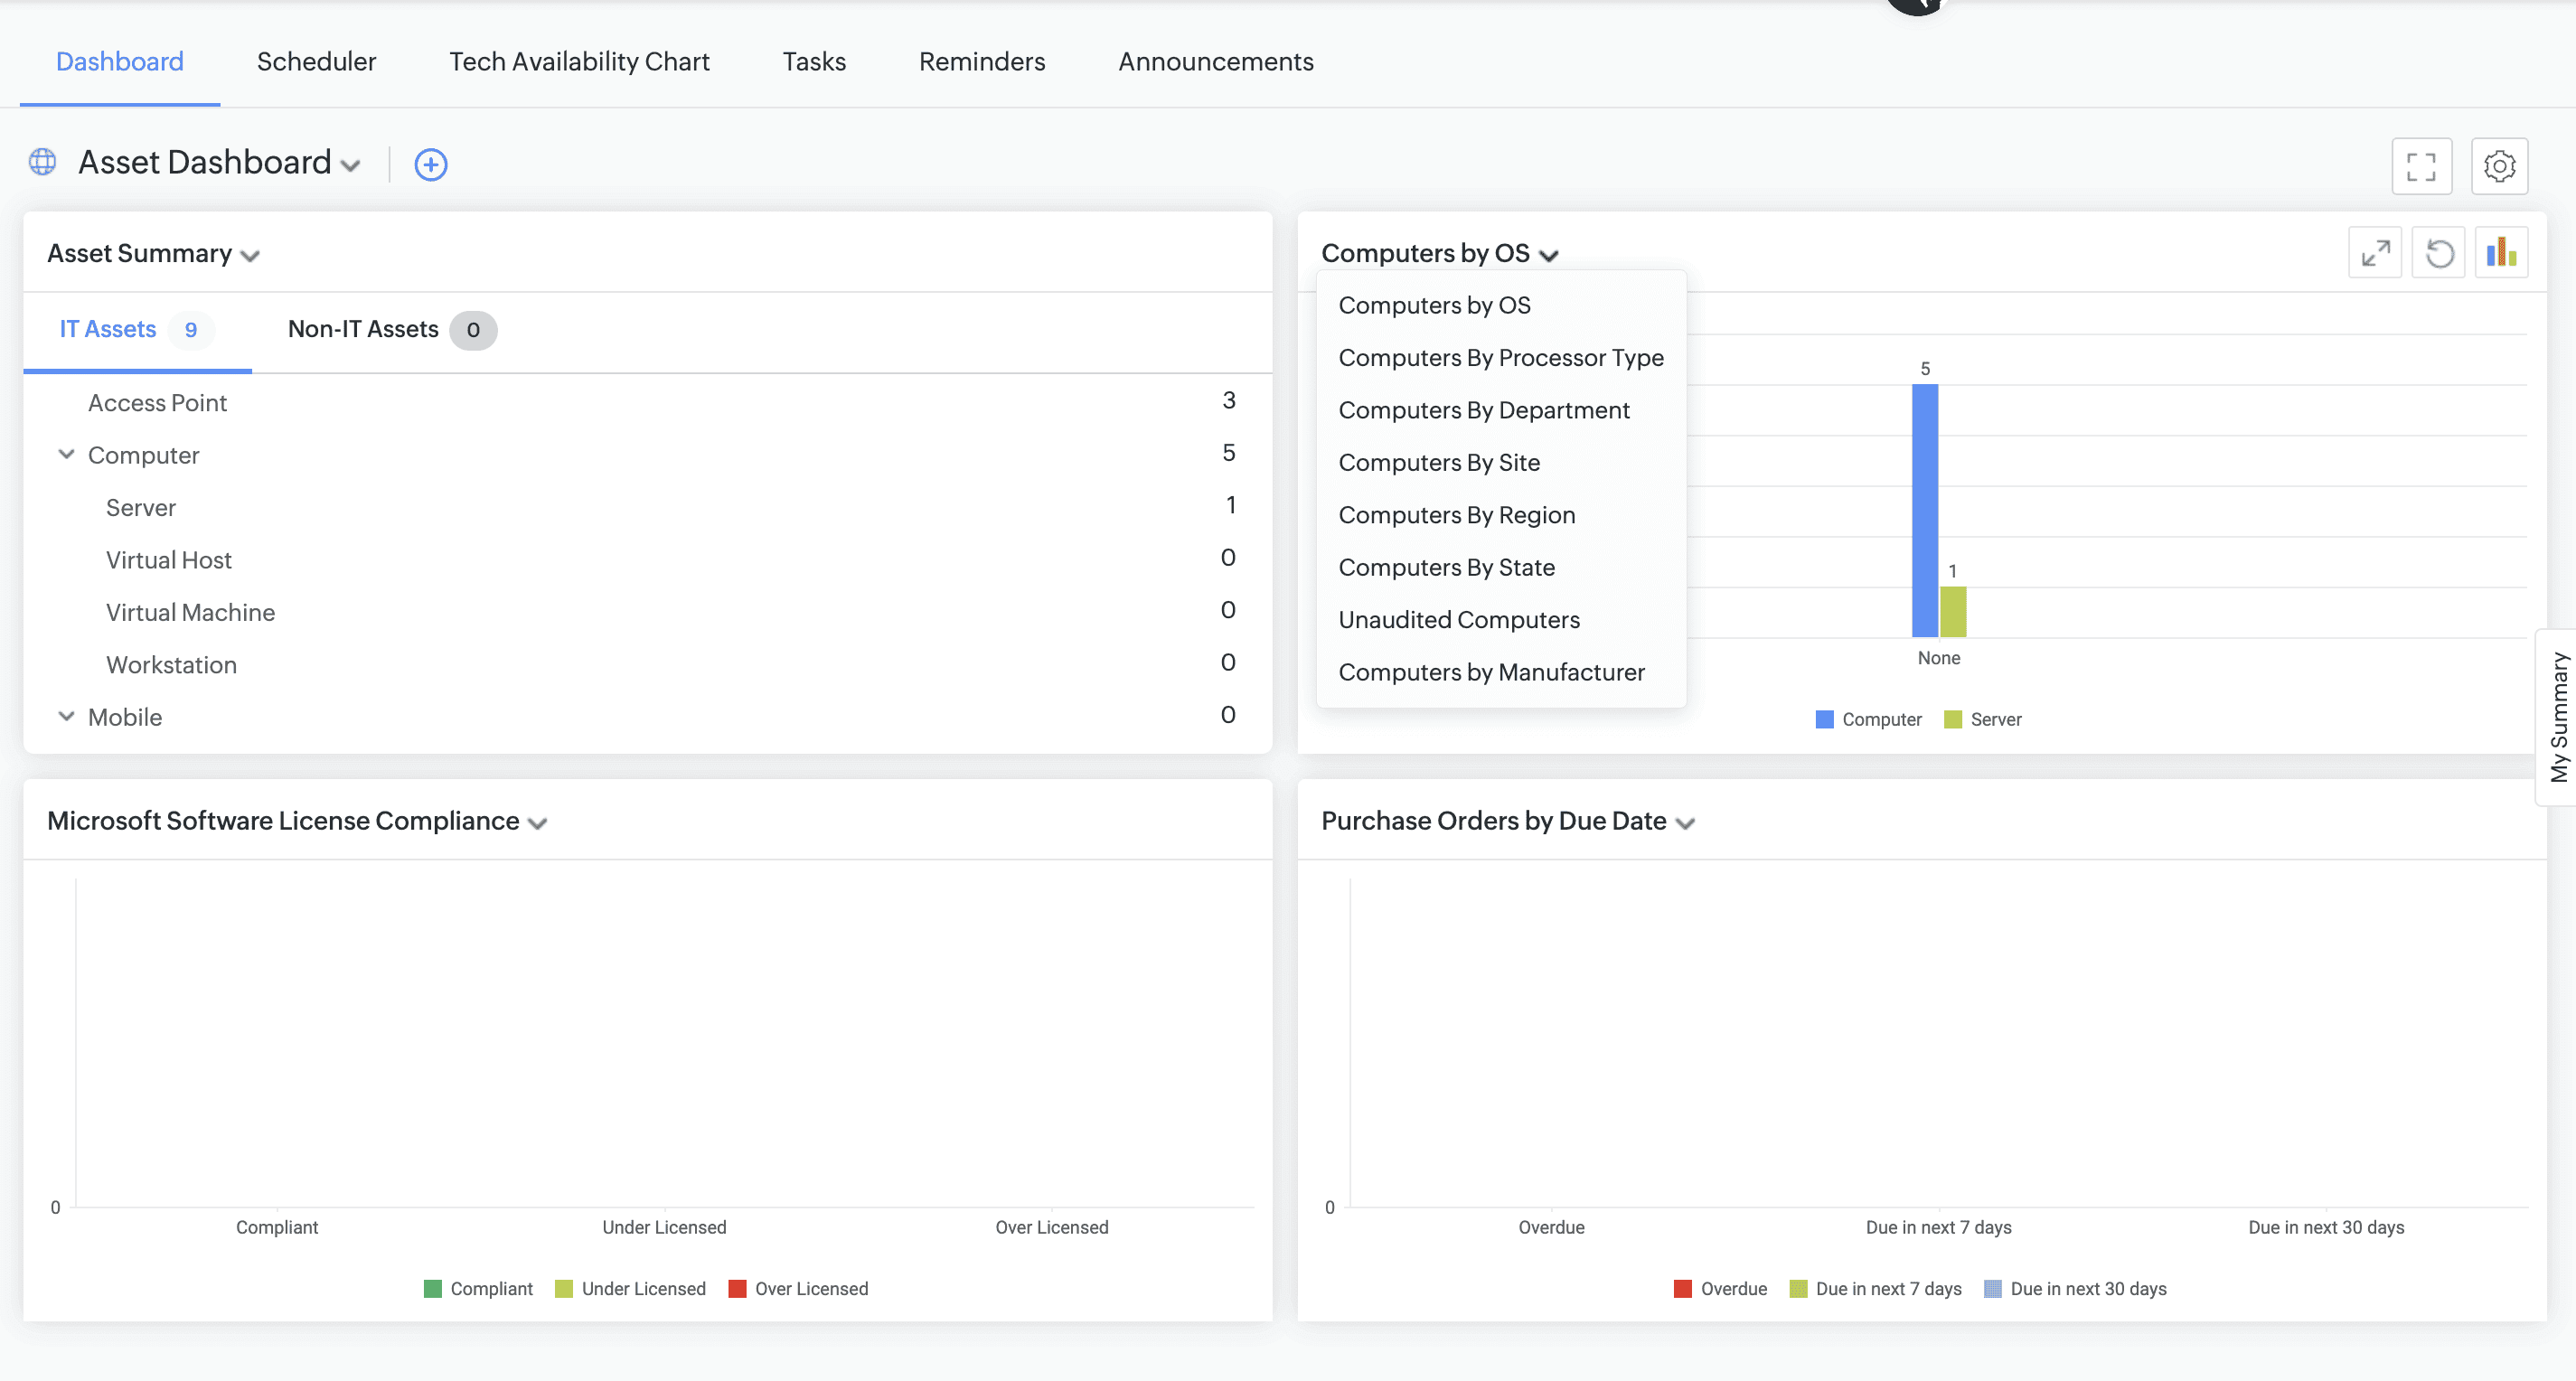Select Unaudited Computers in the dropdown menu
The width and height of the screenshot is (2576, 1381).
[x=1458, y=620]
